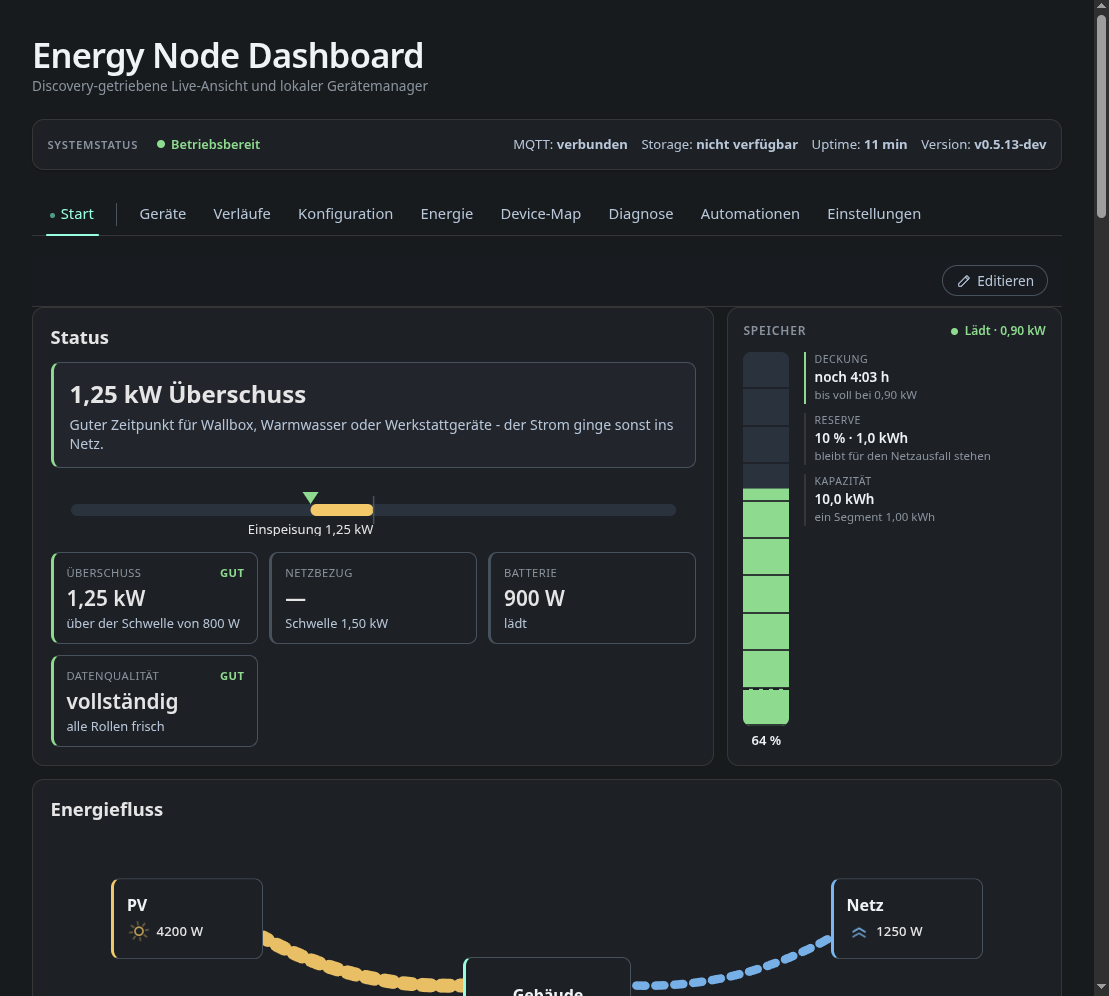Click 'über der Schwelle von 800 W'
Image resolution: width=1109 pixels, height=996 pixels.
[153, 623]
